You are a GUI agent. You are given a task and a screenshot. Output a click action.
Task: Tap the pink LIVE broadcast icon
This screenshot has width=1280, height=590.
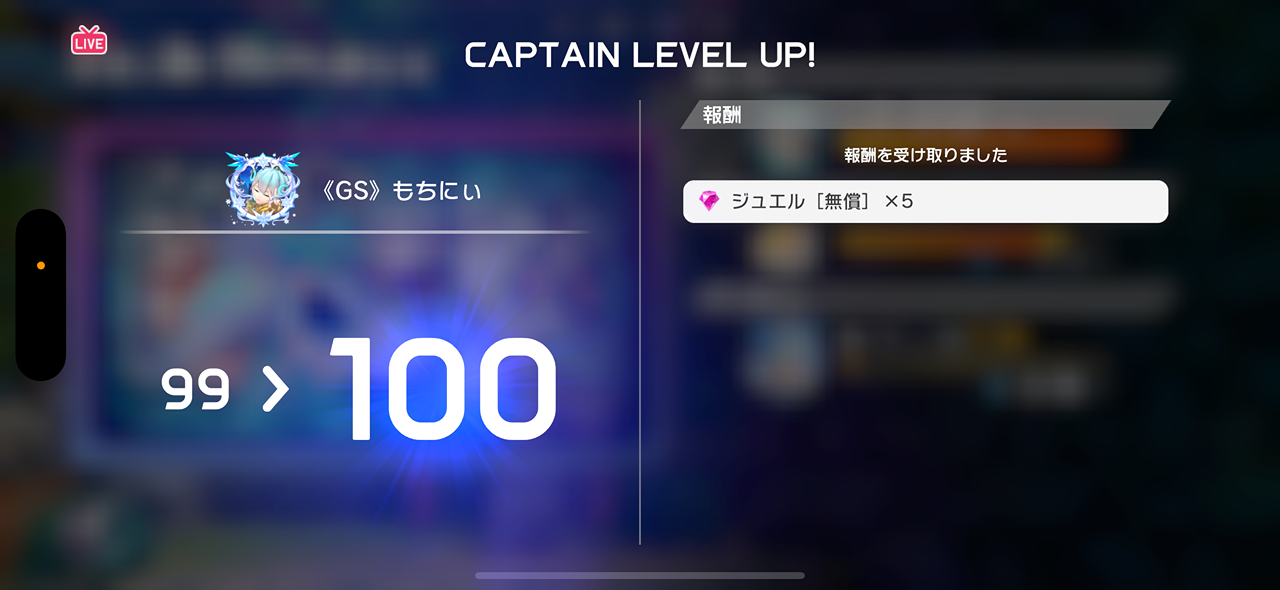point(89,40)
